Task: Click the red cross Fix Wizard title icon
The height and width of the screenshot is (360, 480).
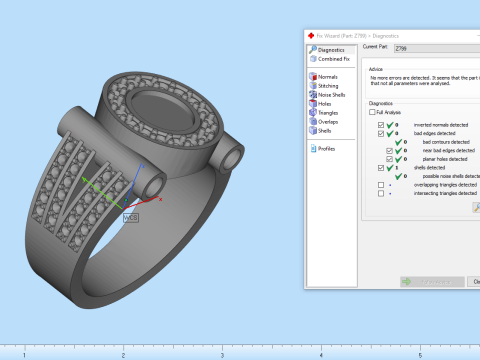Action: pyautogui.click(x=311, y=36)
